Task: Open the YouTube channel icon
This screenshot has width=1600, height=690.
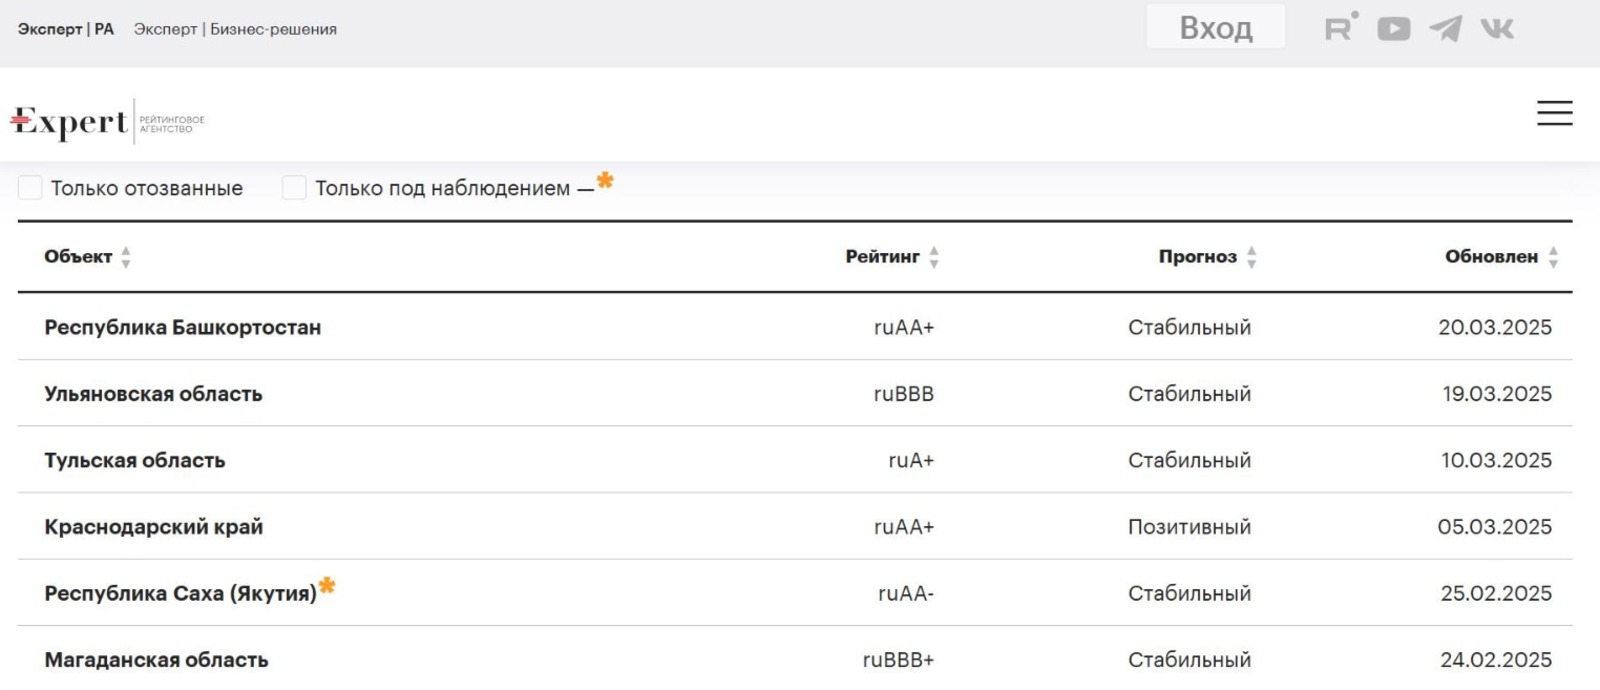Action: point(1393,29)
